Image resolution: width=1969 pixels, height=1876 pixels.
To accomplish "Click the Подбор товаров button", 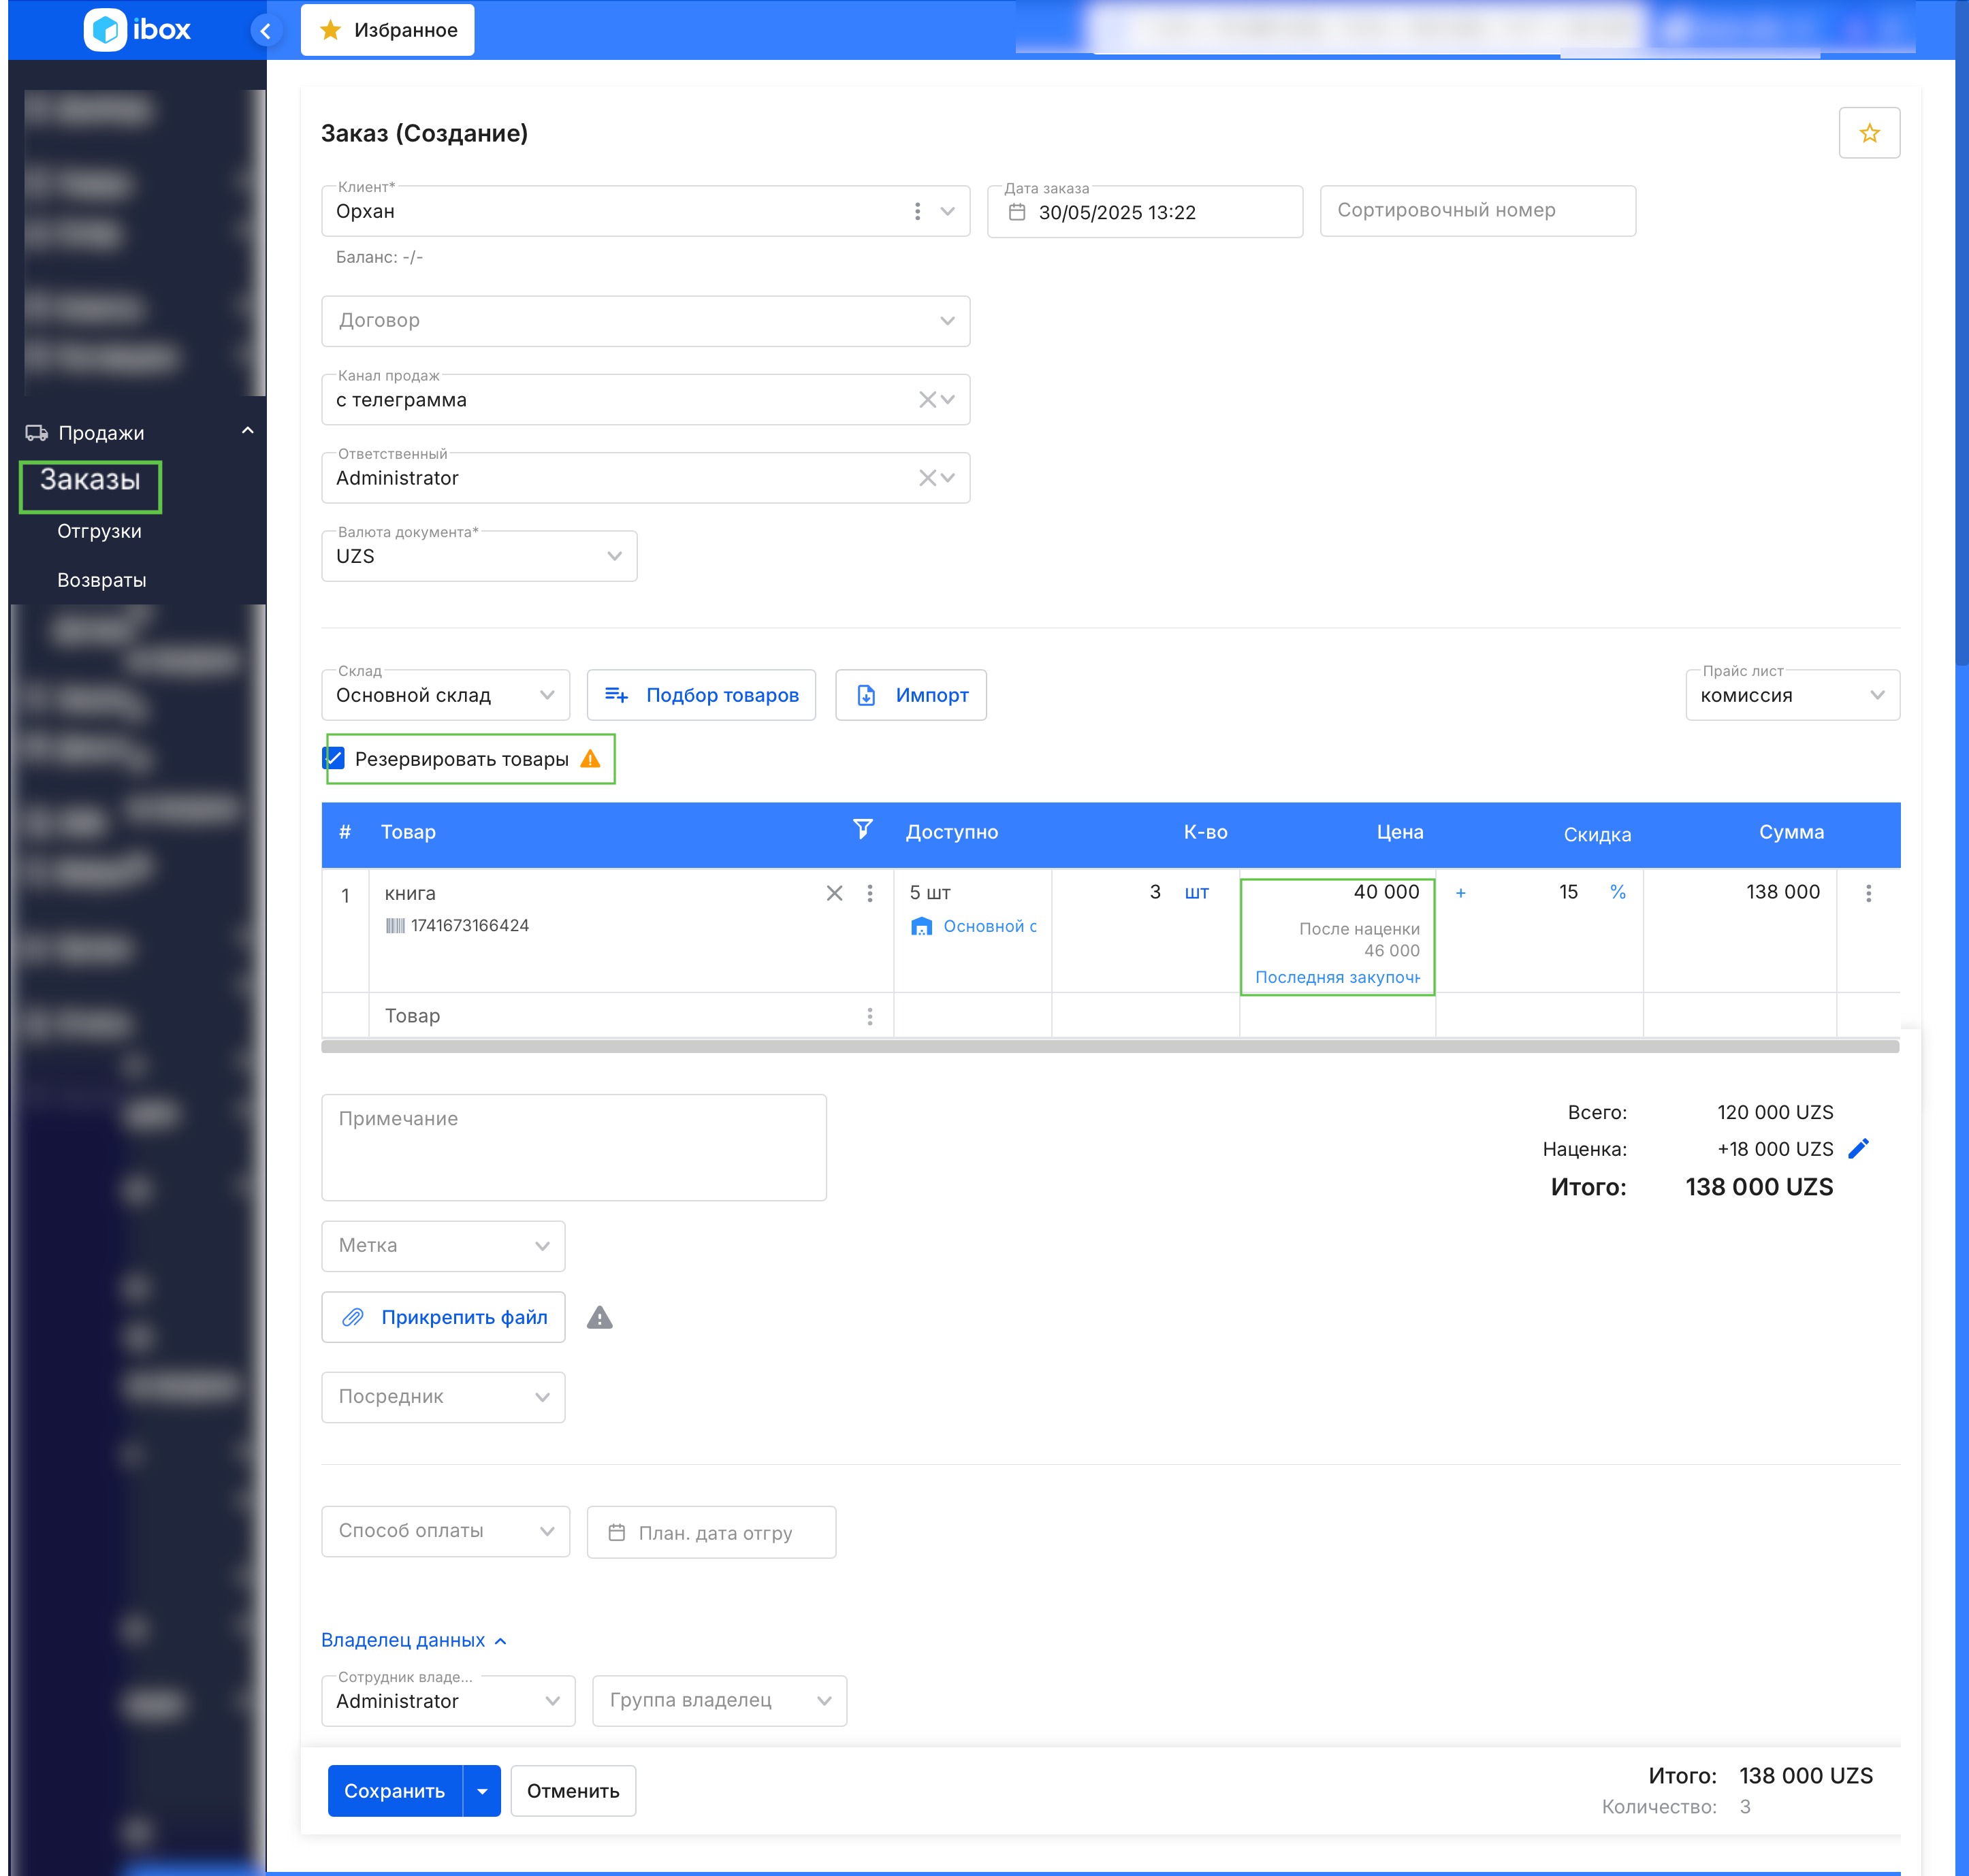I will [701, 695].
